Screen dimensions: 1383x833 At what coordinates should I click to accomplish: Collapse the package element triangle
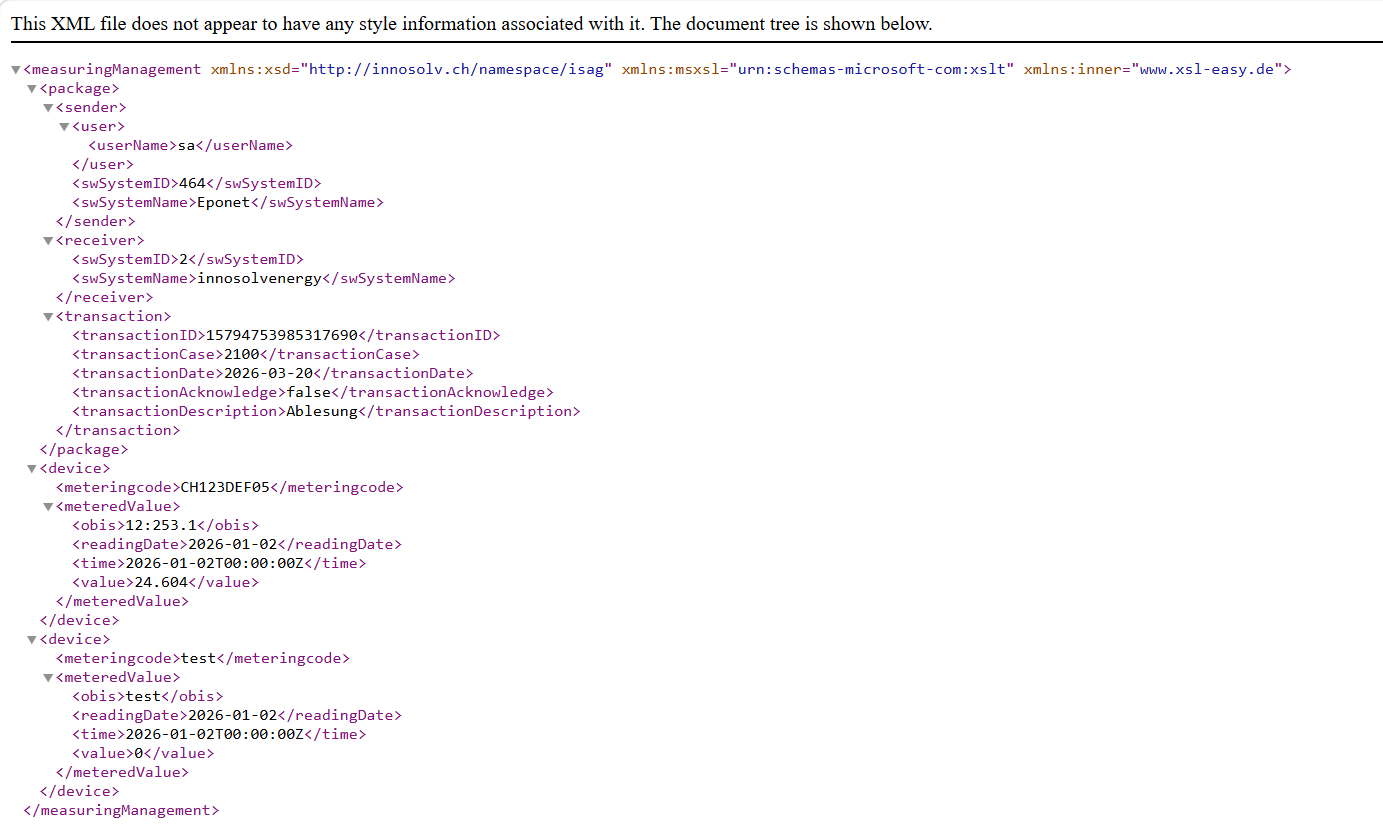(x=31, y=89)
